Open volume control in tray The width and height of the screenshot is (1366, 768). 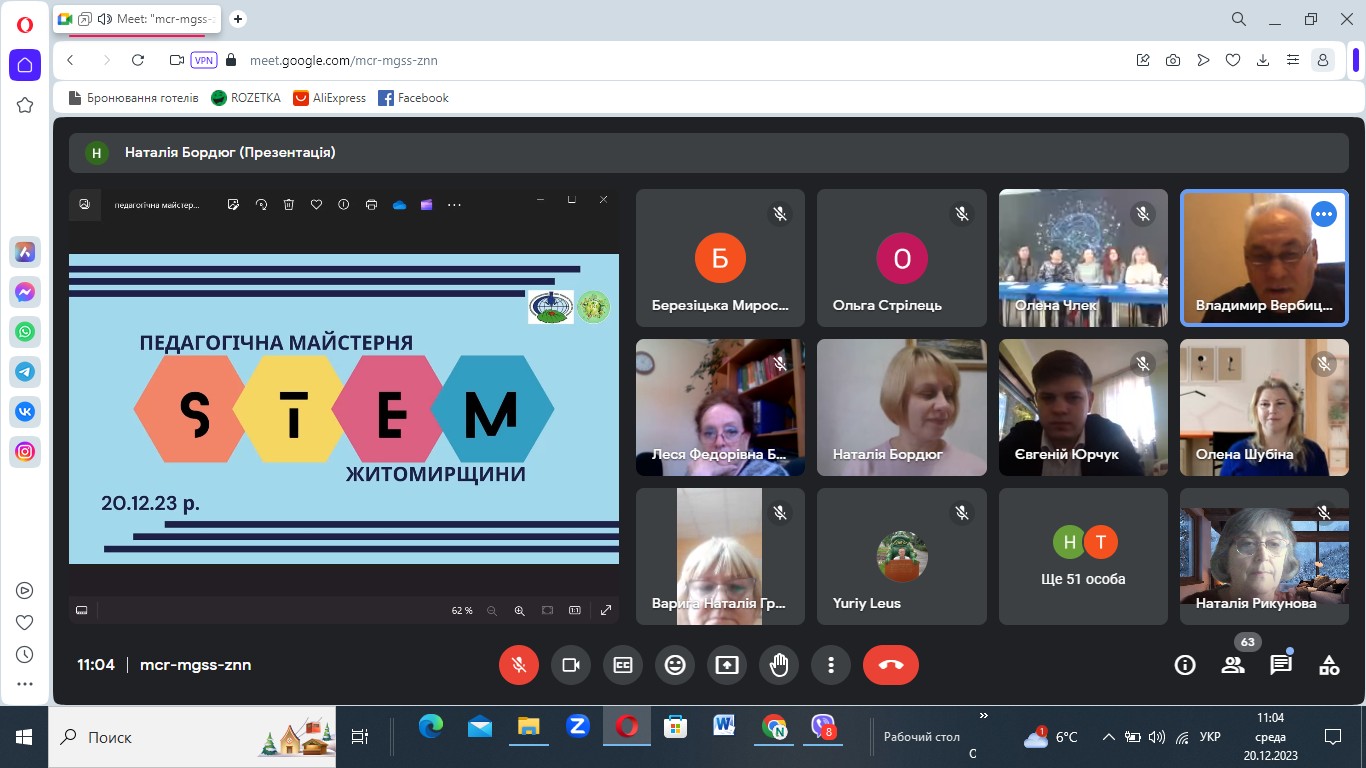1157,737
